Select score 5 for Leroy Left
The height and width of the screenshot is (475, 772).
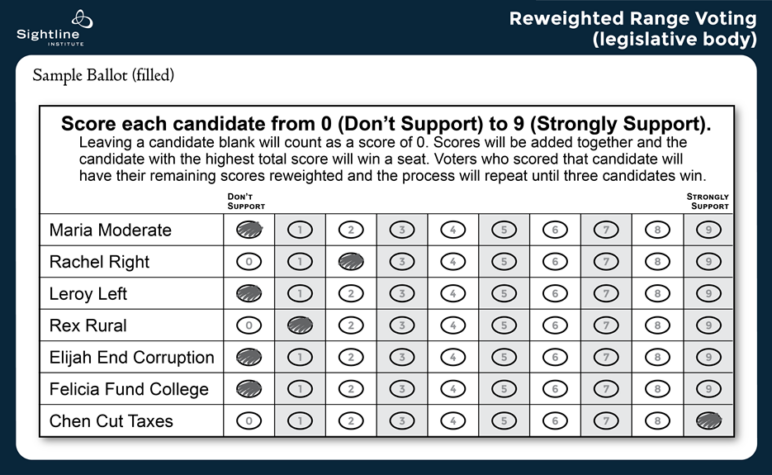click(505, 294)
